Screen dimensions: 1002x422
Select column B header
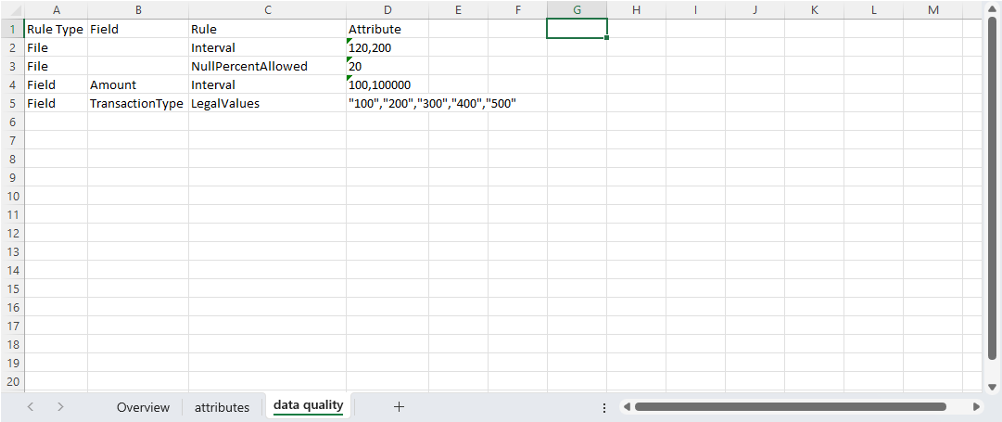pyautogui.click(x=138, y=10)
